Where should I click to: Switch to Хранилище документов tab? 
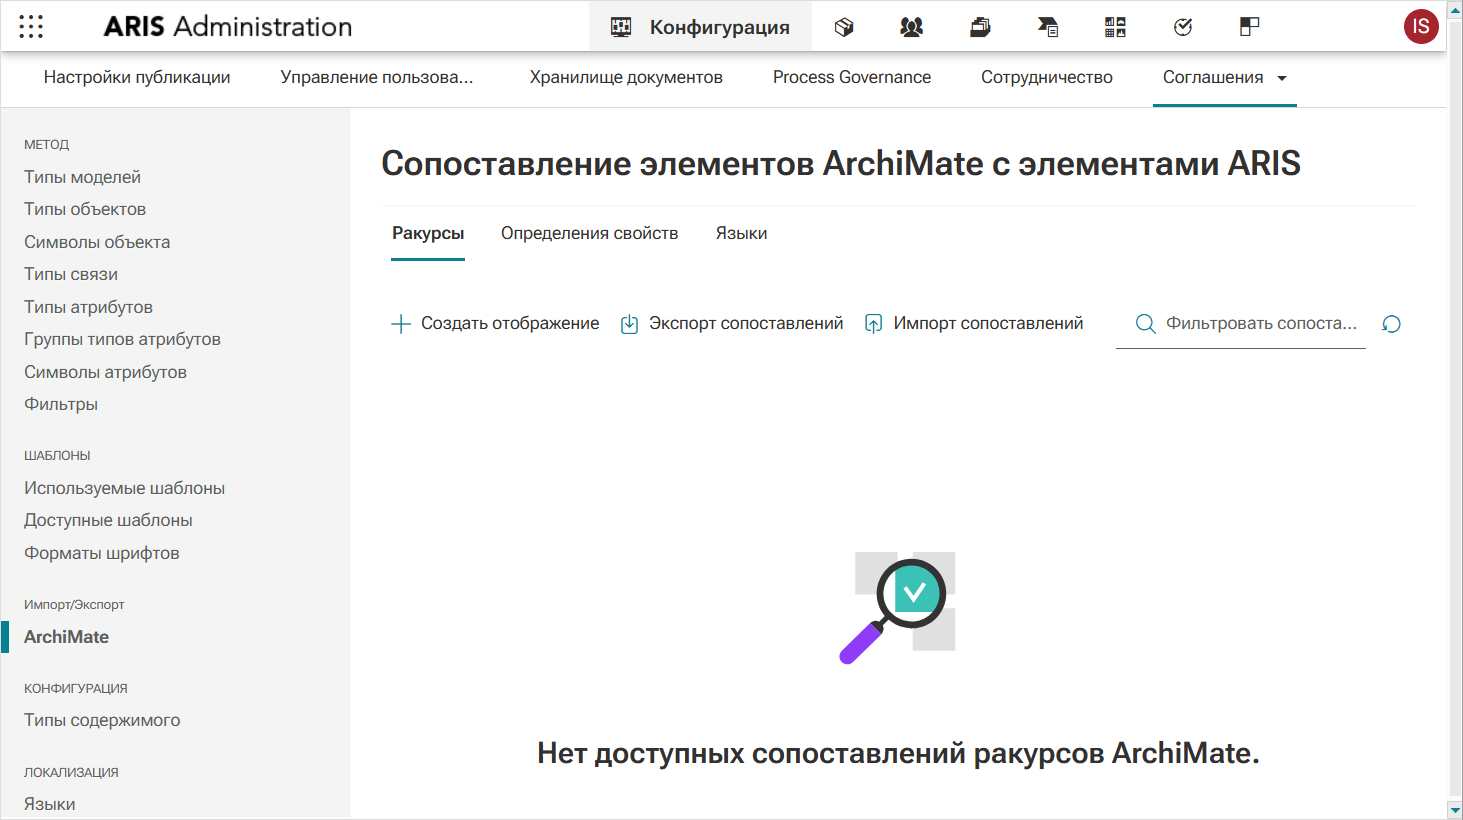[x=626, y=78]
